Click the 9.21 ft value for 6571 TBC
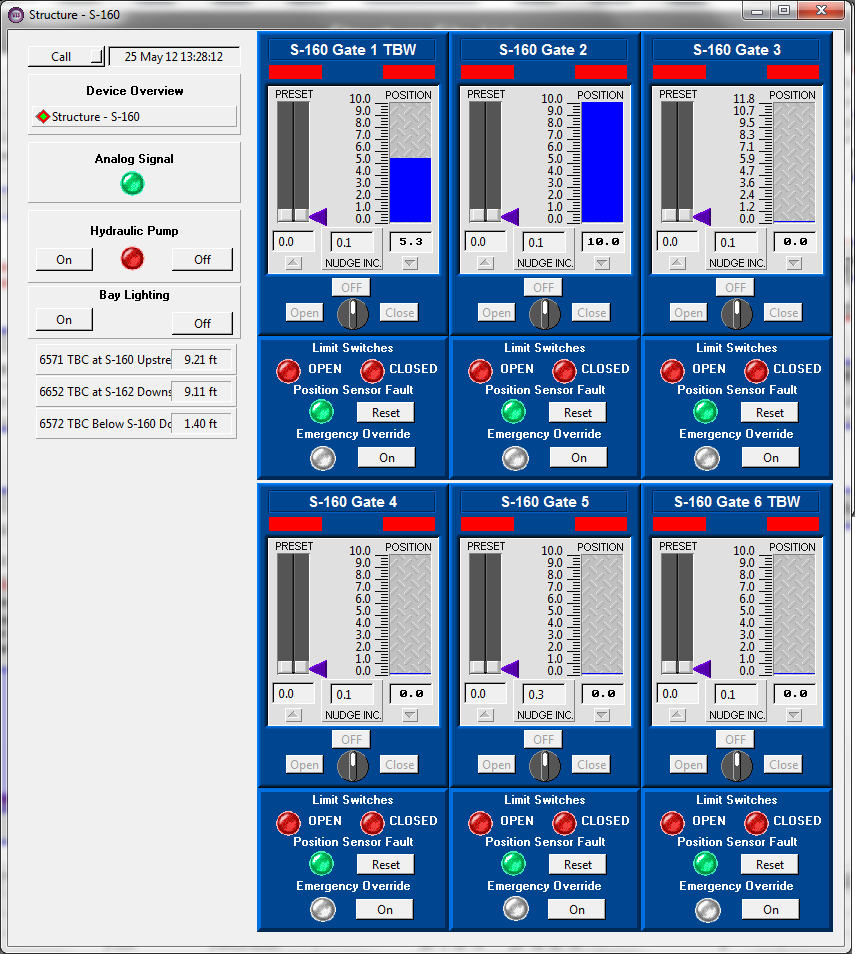The height and width of the screenshot is (954, 855). click(x=201, y=360)
